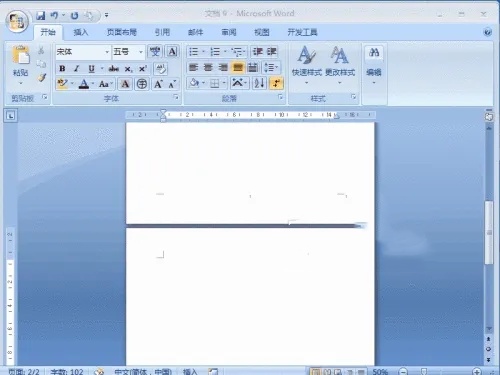
Task: Toggle show/hide paragraph marks
Action: pos(277,83)
